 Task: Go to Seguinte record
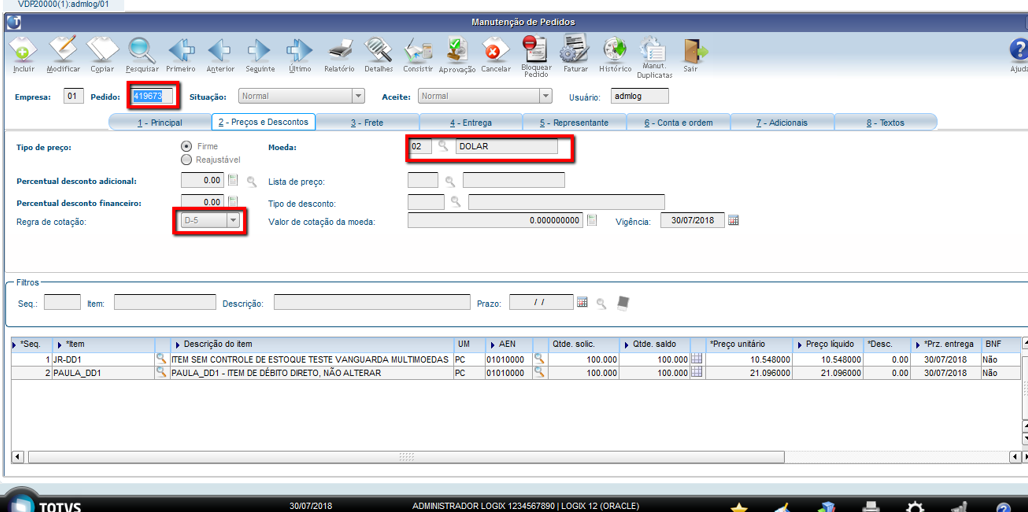[260, 50]
